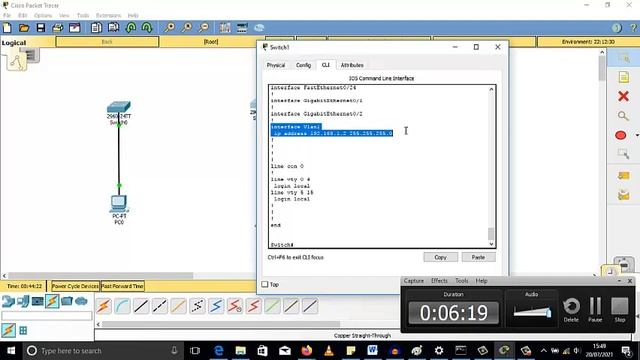The height and width of the screenshot is (360, 640).
Task: Switch to the Config tab in Switch1
Action: point(303,65)
